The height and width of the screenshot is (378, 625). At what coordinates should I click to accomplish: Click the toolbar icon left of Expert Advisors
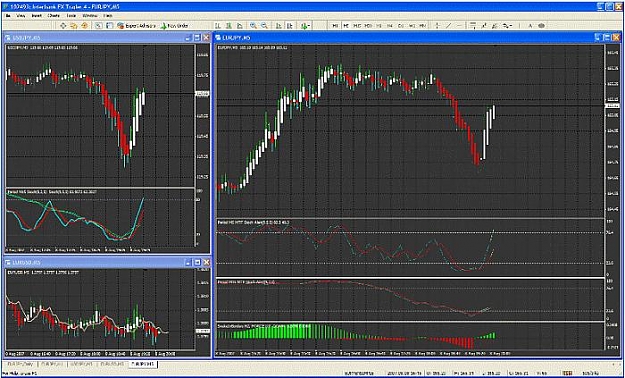pos(109,26)
